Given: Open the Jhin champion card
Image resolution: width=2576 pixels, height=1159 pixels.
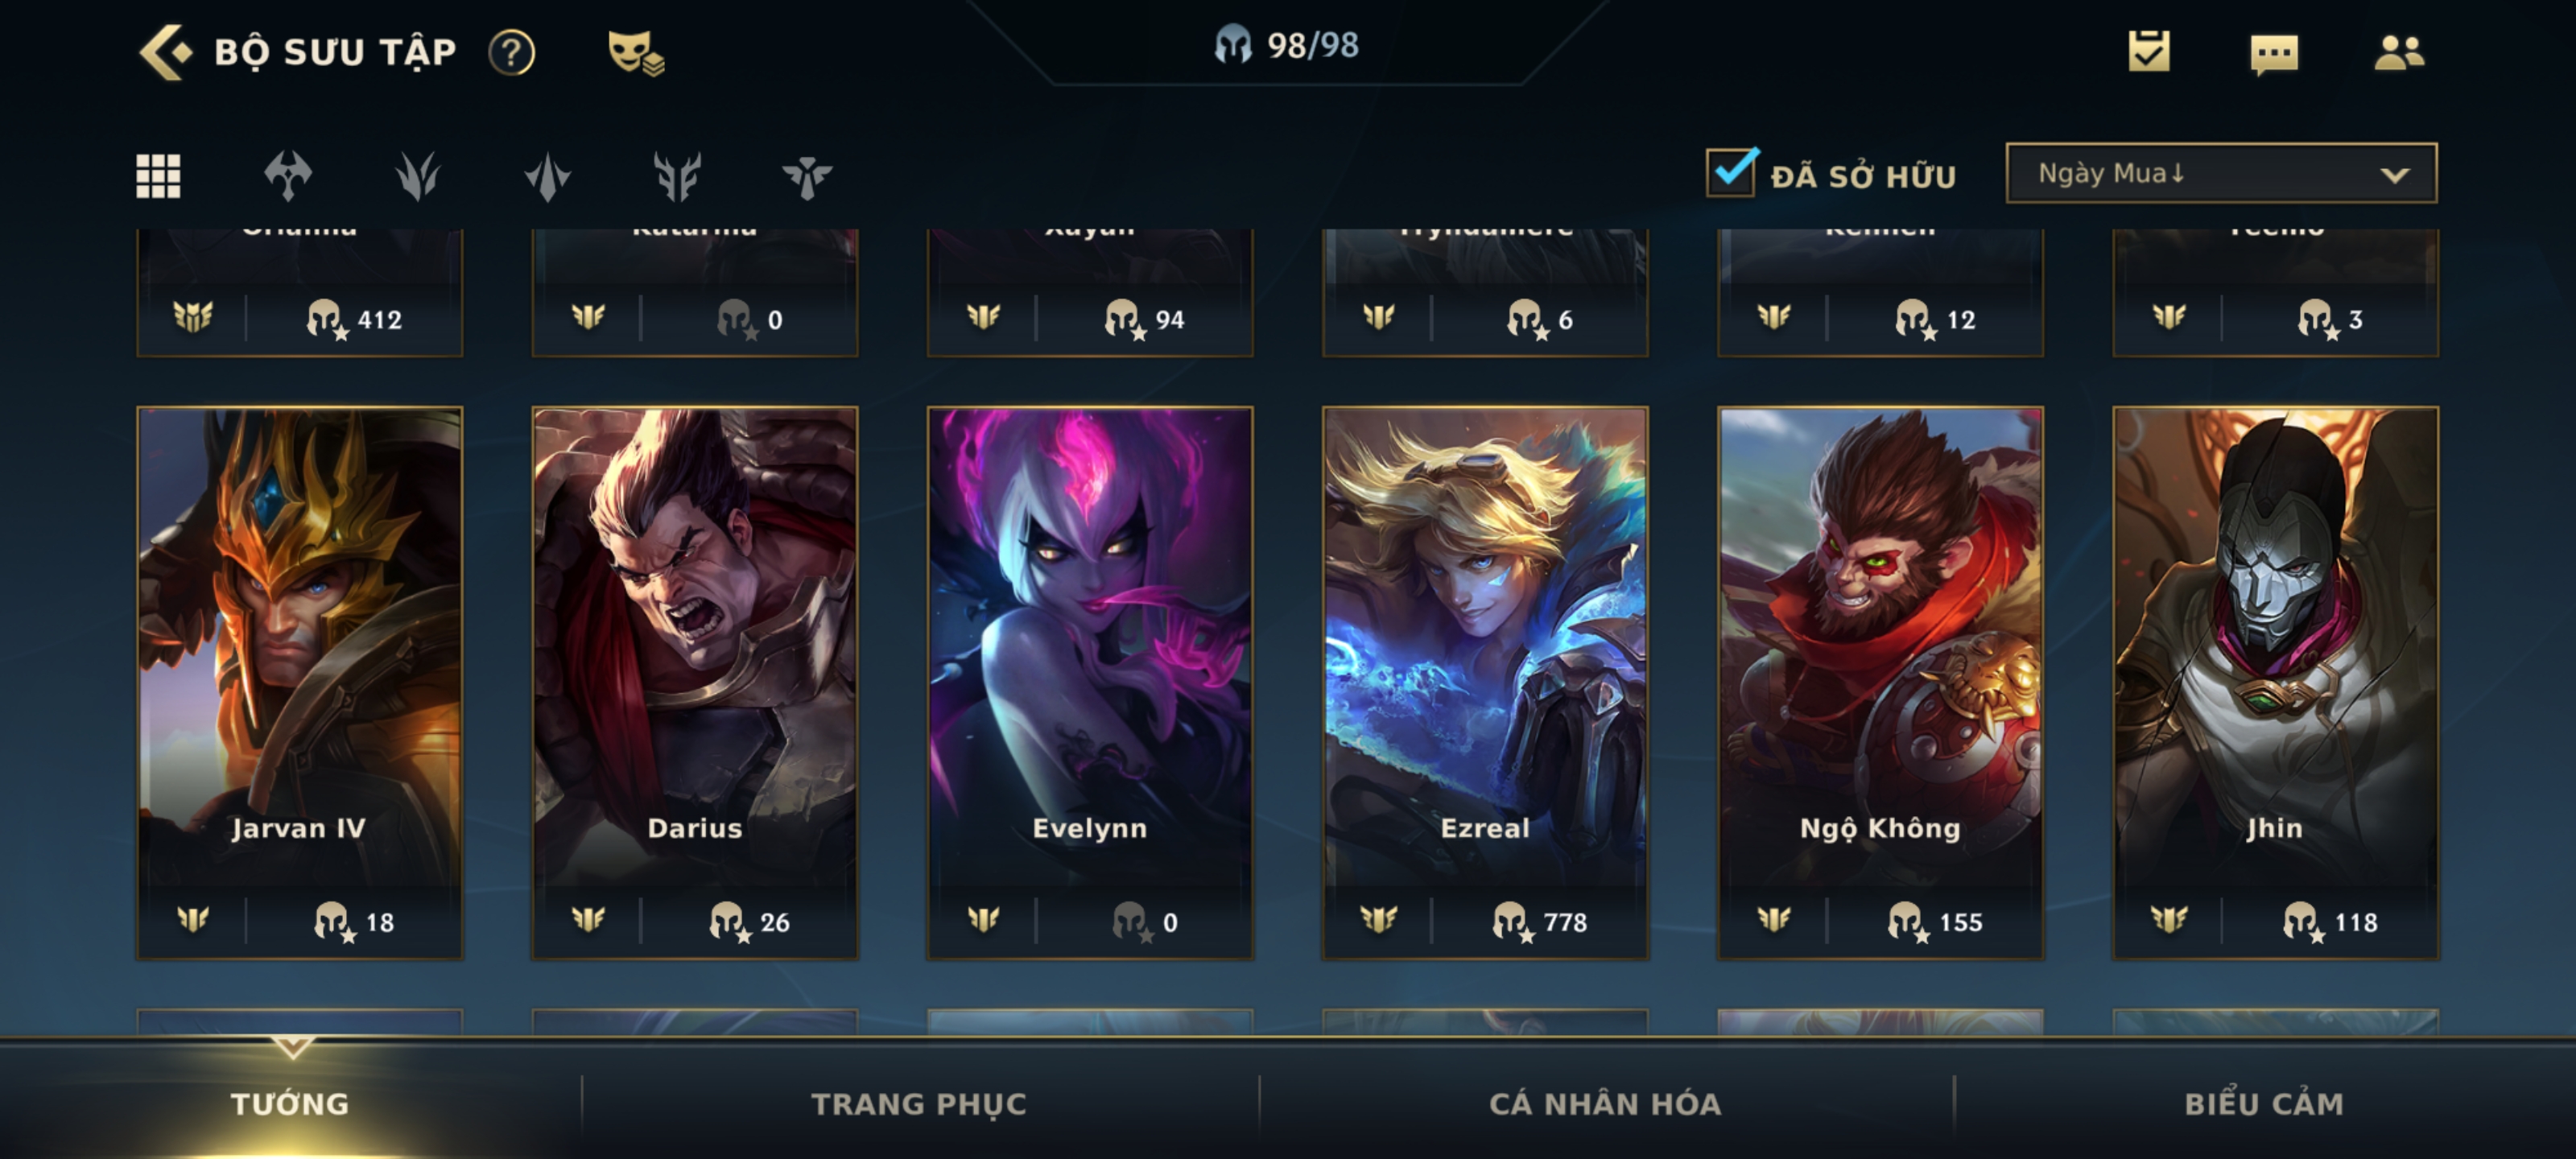Looking at the screenshot, I should 2275,683.
